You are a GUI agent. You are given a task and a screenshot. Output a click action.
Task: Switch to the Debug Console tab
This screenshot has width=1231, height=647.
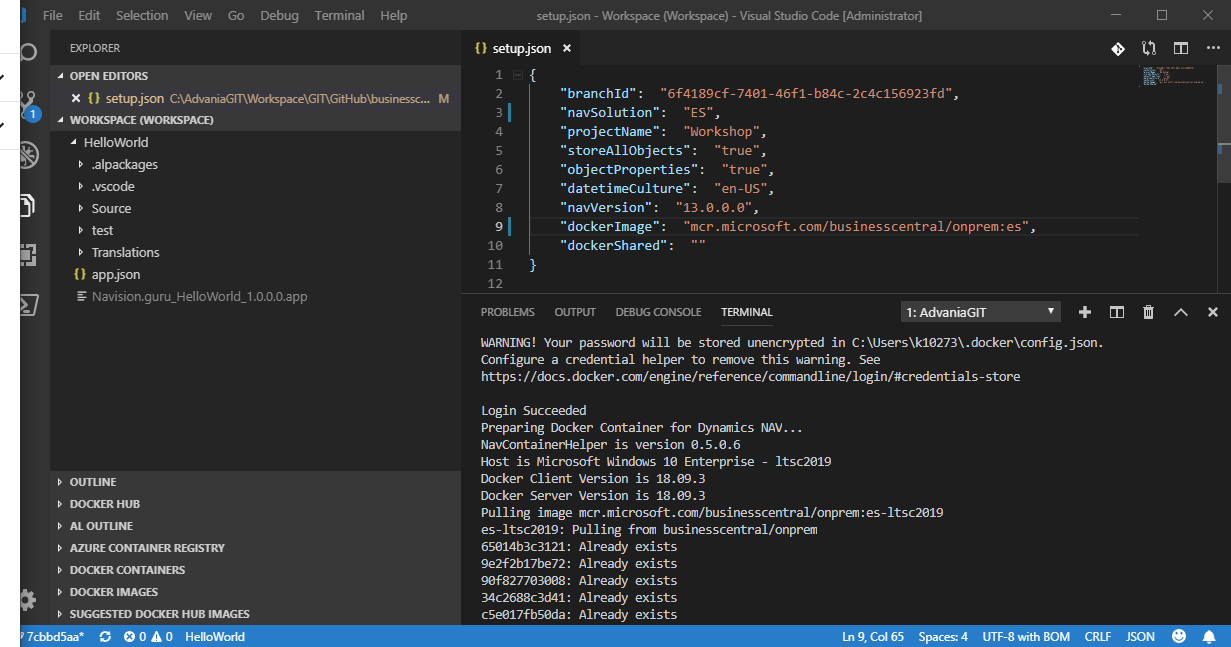(x=658, y=312)
